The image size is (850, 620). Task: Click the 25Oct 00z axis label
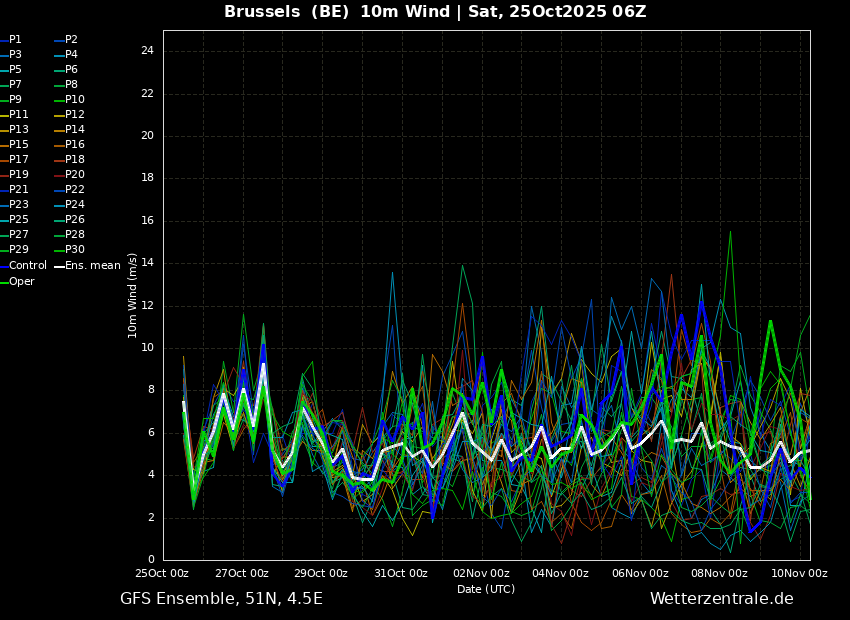tap(162, 573)
